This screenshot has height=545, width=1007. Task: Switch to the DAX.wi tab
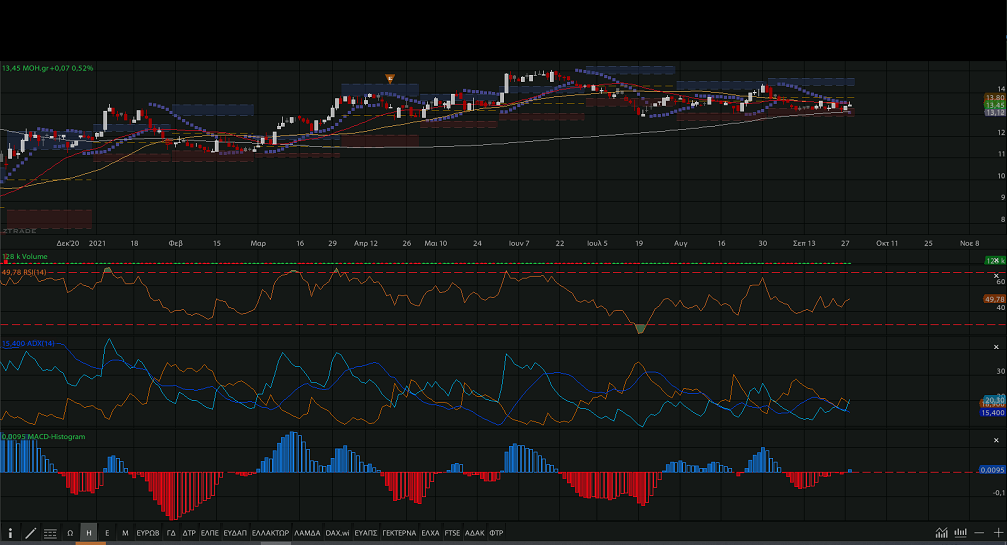337,533
